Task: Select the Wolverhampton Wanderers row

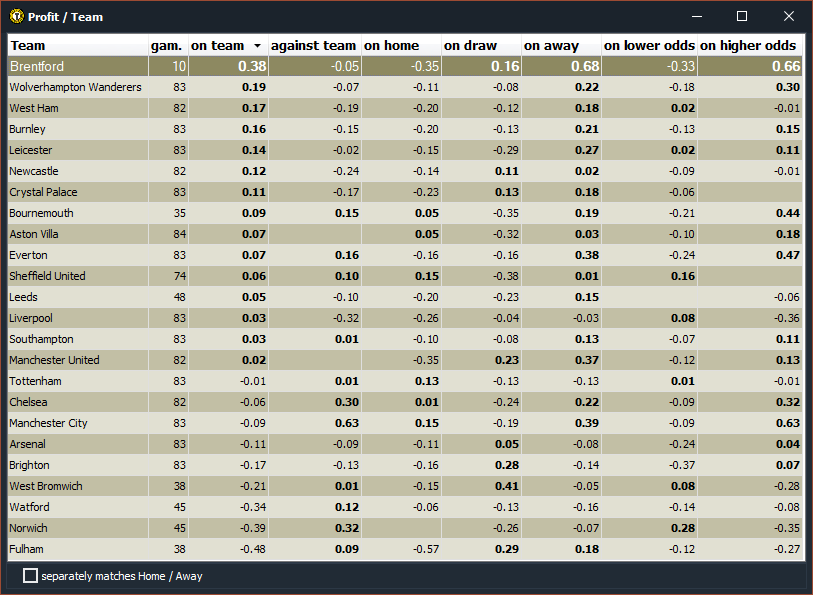Action: [x=75, y=88]
